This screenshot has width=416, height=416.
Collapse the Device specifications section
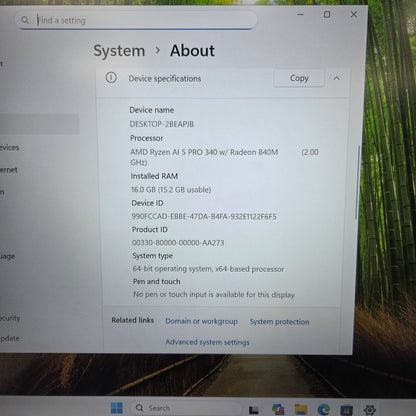pyautogui.click(x=336, y=78)
